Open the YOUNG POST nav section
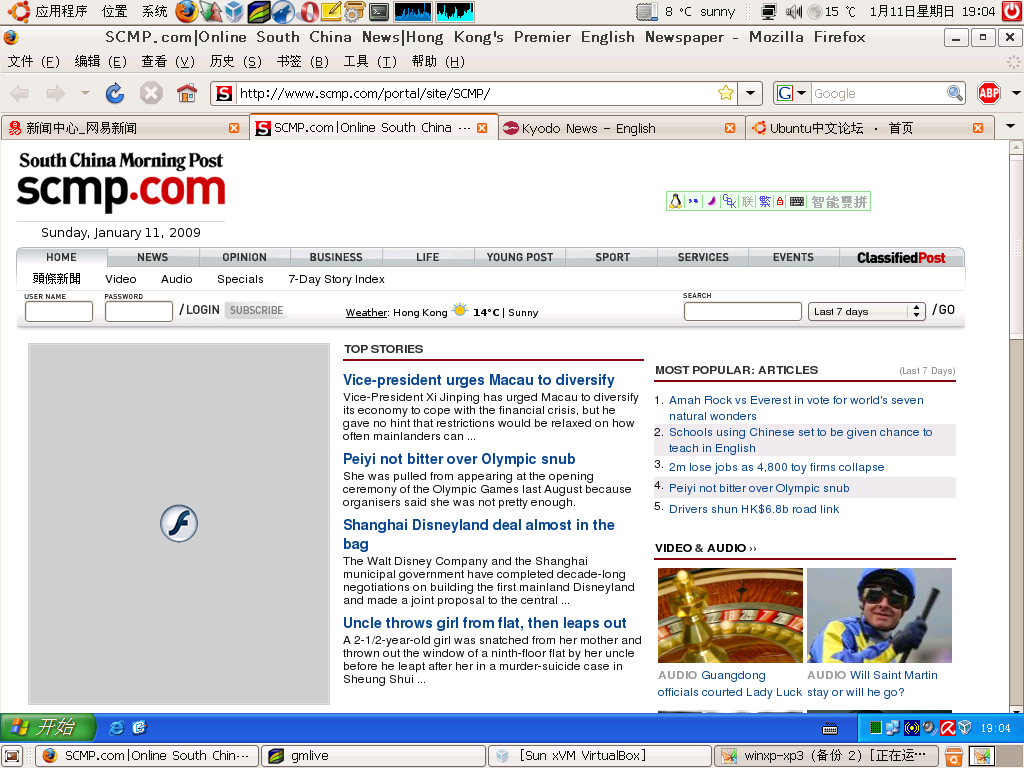The width and height of the screenshot is (1024, 768). coord(519,257)
